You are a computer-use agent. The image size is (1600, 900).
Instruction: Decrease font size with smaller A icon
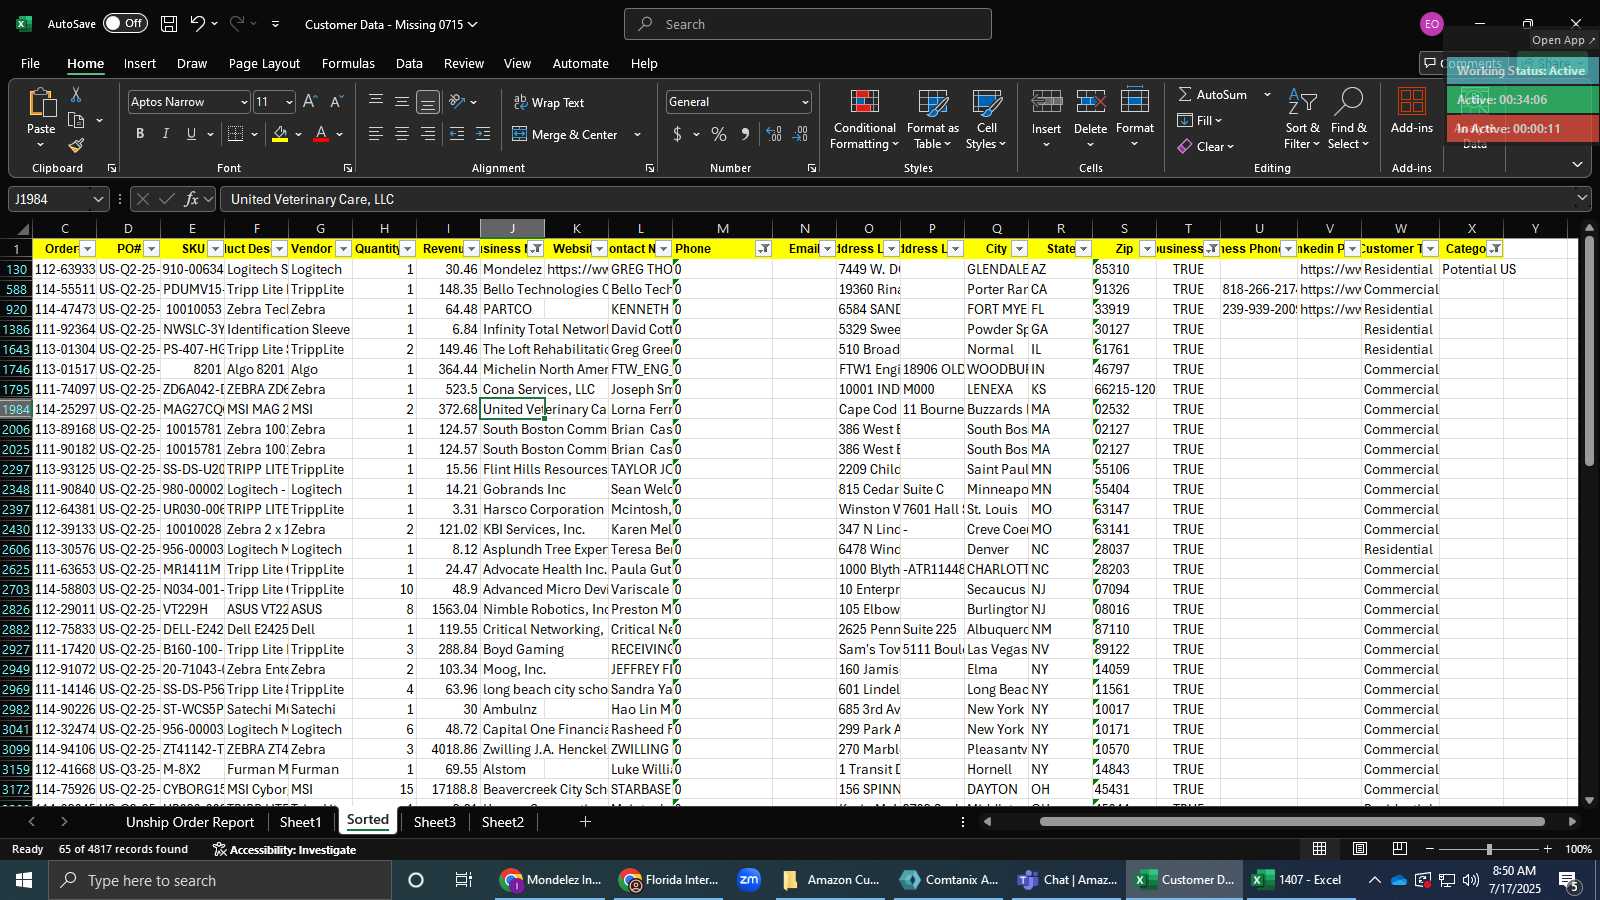point(336,102)
